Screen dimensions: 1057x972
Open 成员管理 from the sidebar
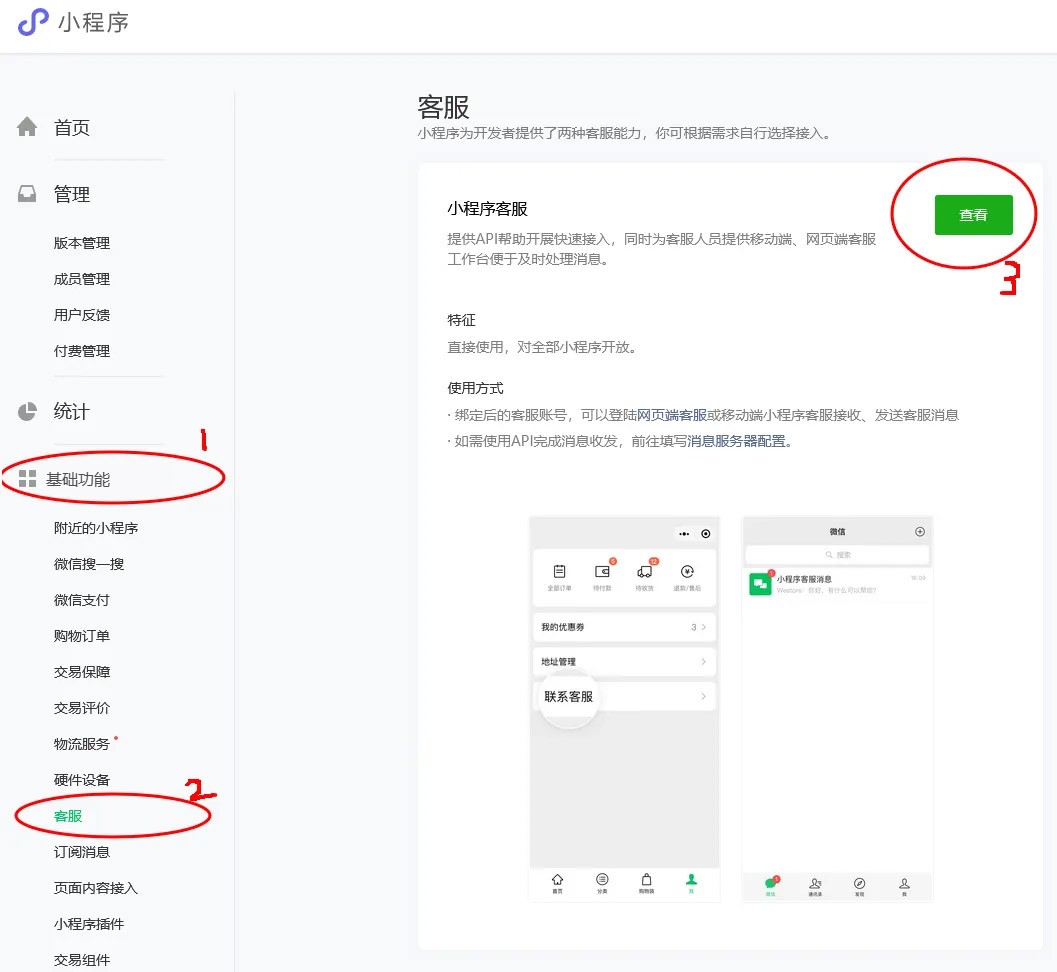[82, 279]
